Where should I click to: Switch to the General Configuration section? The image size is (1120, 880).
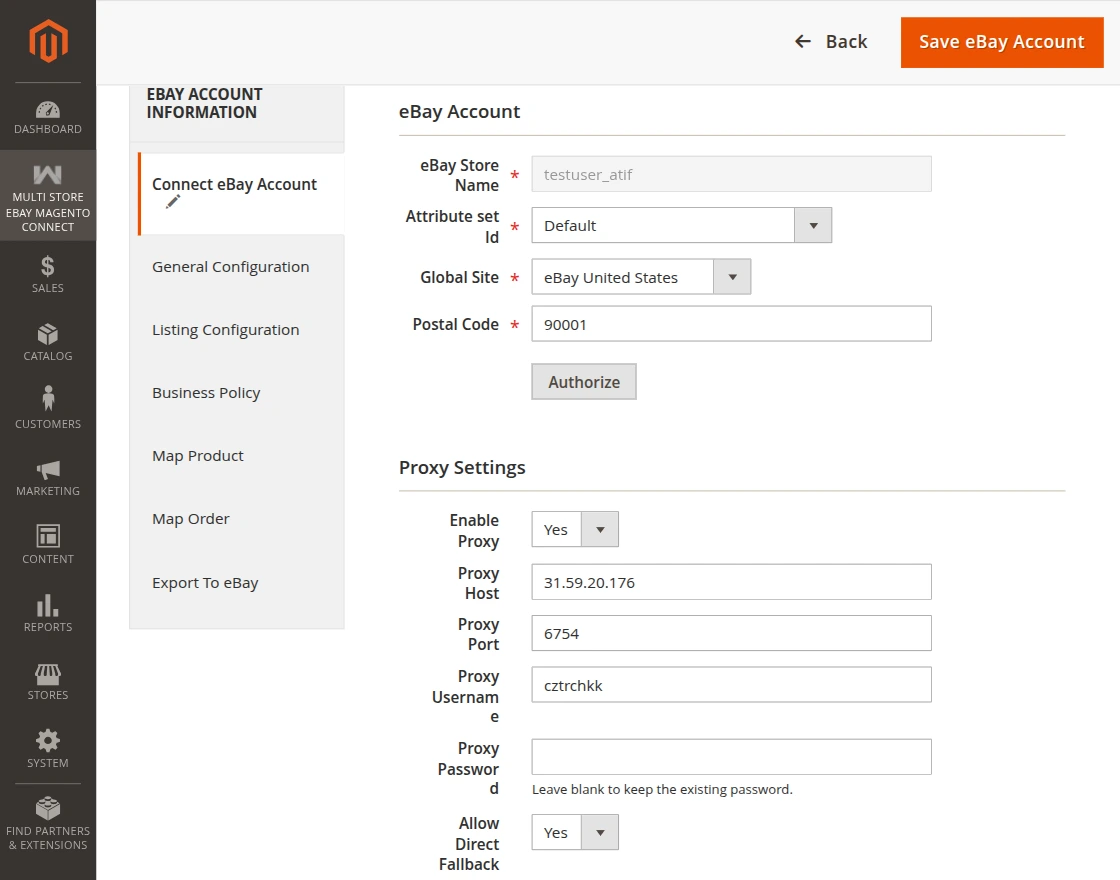pyautogui.click(x=230, y=266)
